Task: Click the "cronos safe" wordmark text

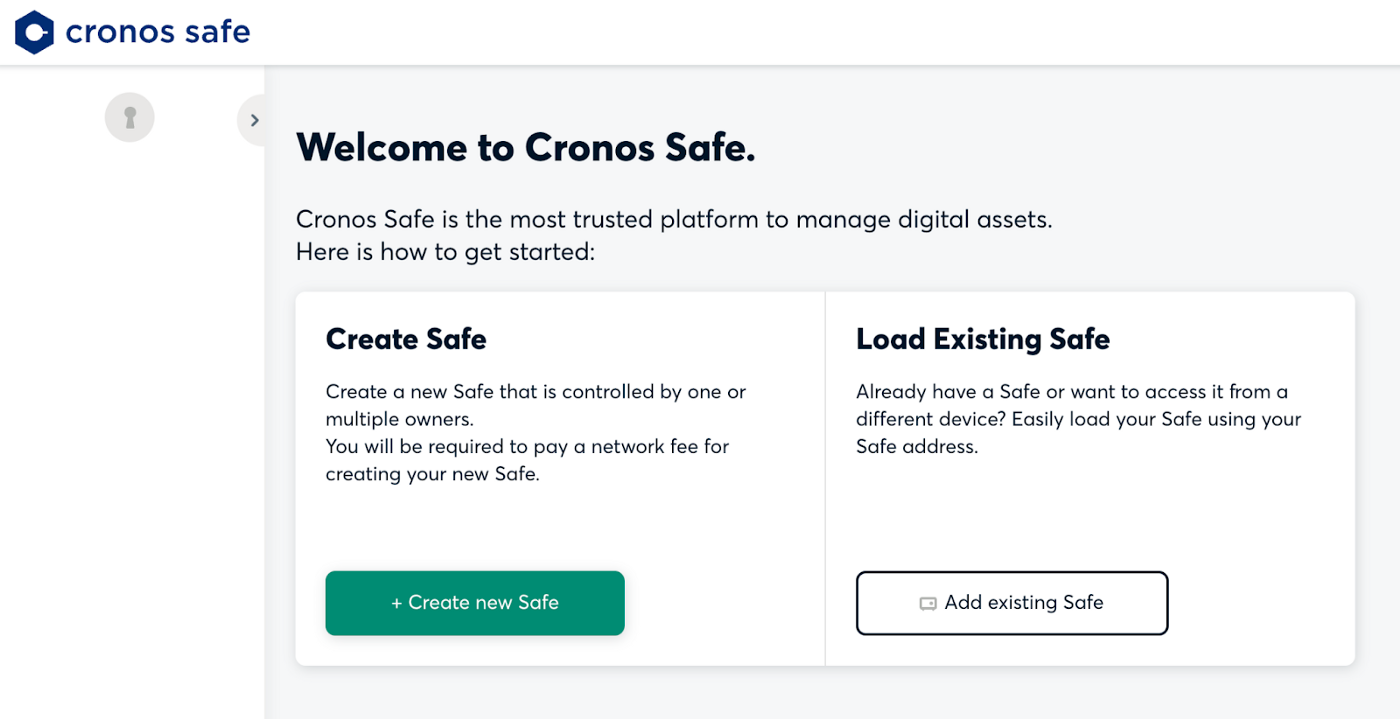Action: [x=158, y=32]
